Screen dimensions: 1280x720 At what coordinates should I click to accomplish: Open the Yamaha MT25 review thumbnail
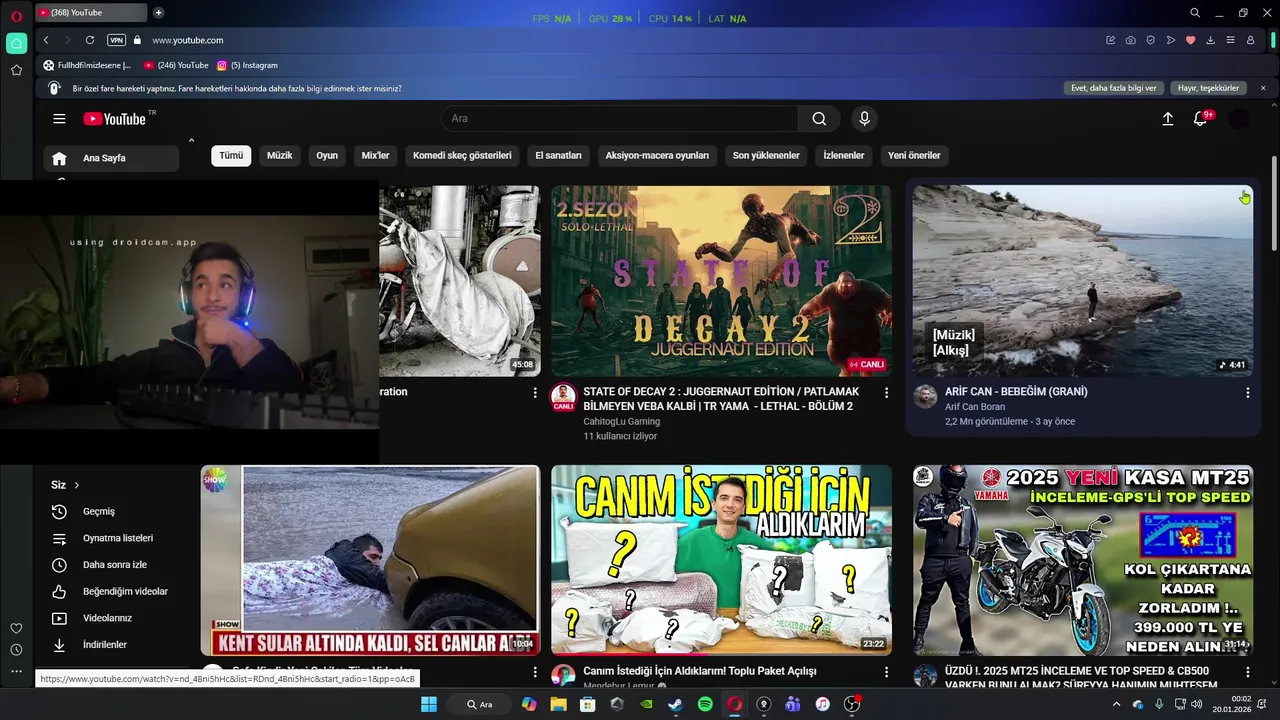click(1083, 560)
